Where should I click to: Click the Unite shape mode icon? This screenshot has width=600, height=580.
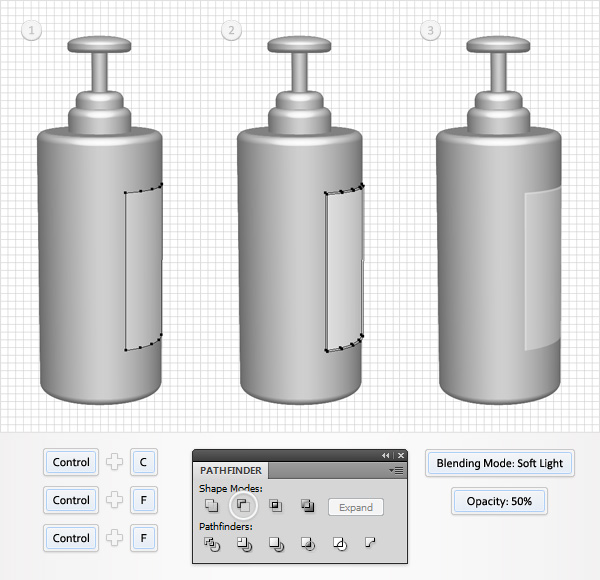click(x=211, y=506)
